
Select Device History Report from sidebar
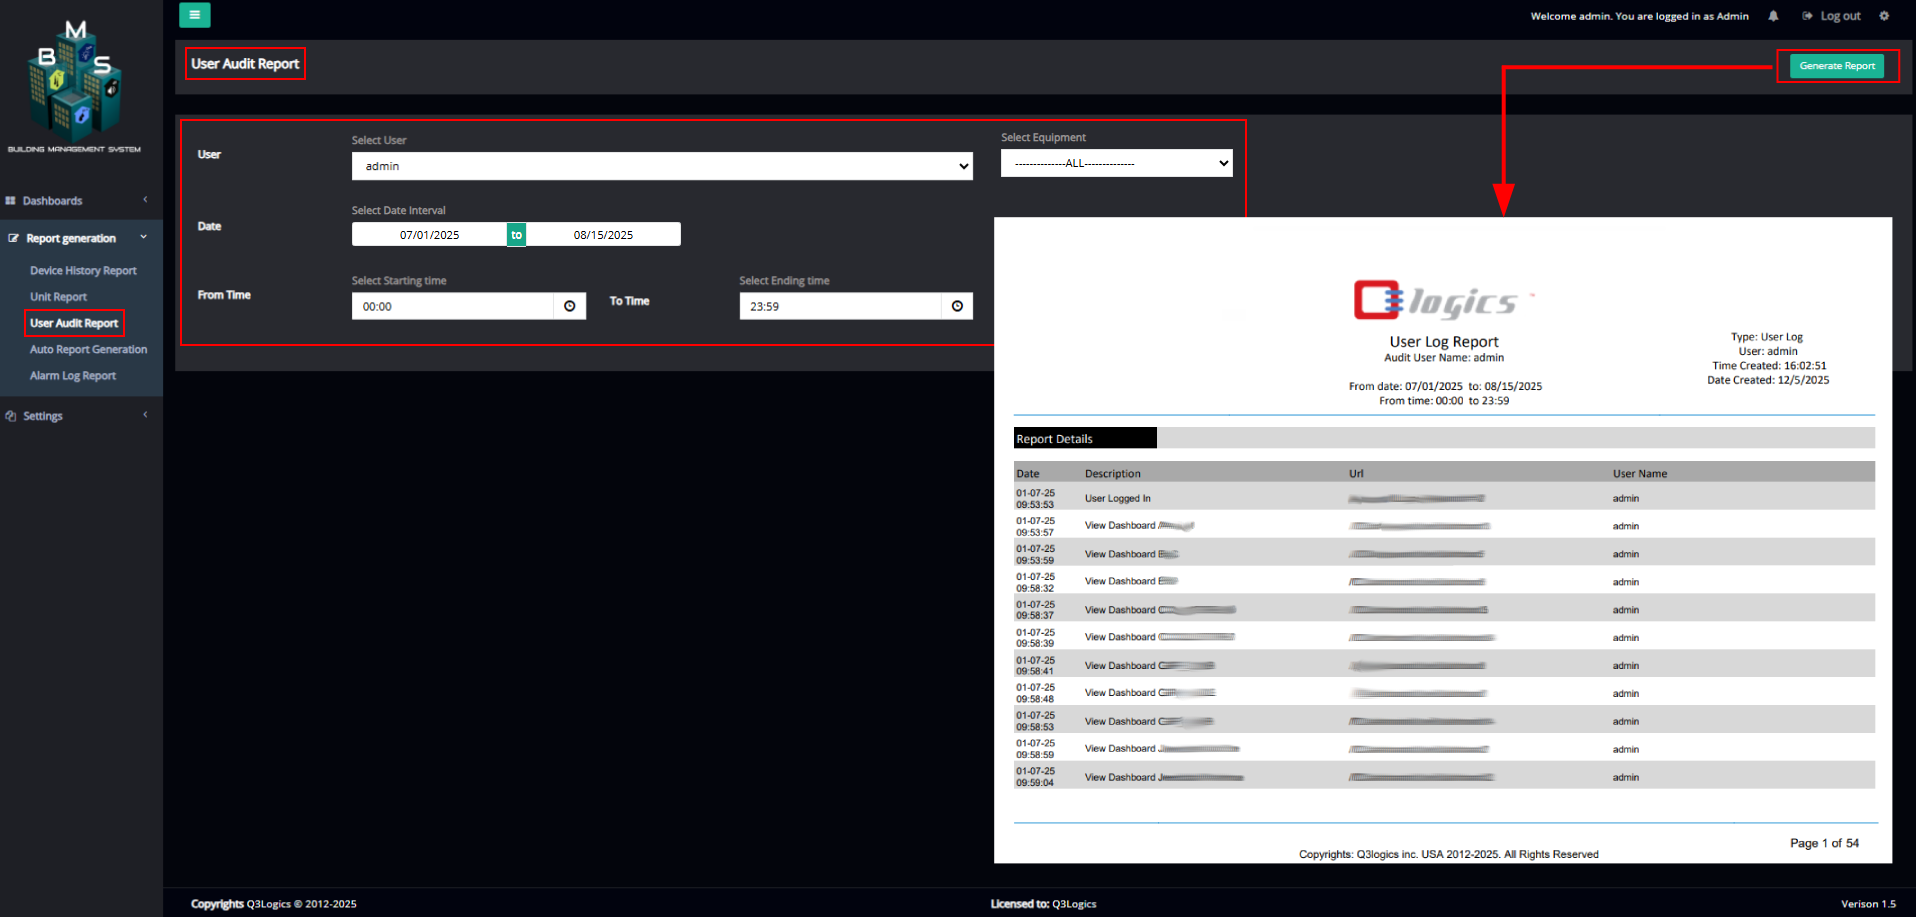83,270
